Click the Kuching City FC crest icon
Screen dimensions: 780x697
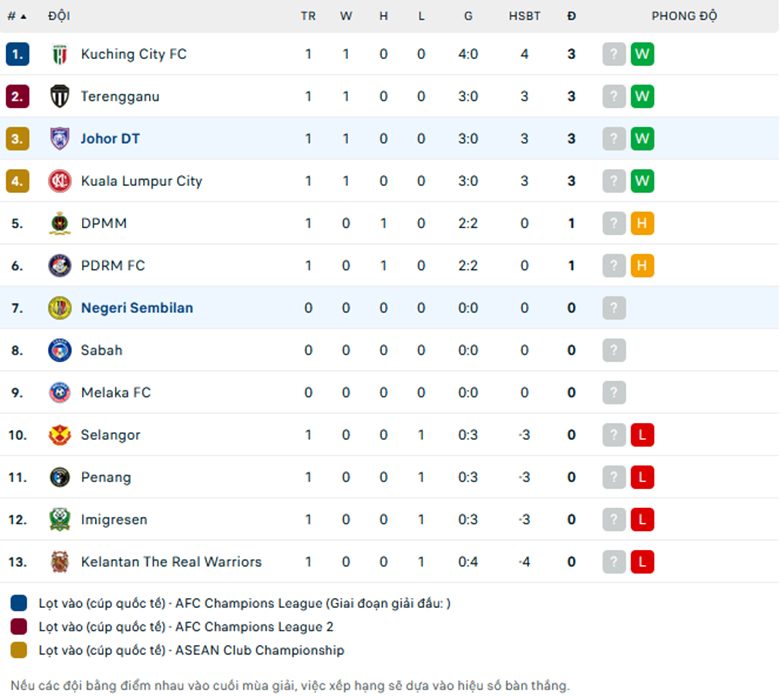pyautogui.click(x=60, y=54)
